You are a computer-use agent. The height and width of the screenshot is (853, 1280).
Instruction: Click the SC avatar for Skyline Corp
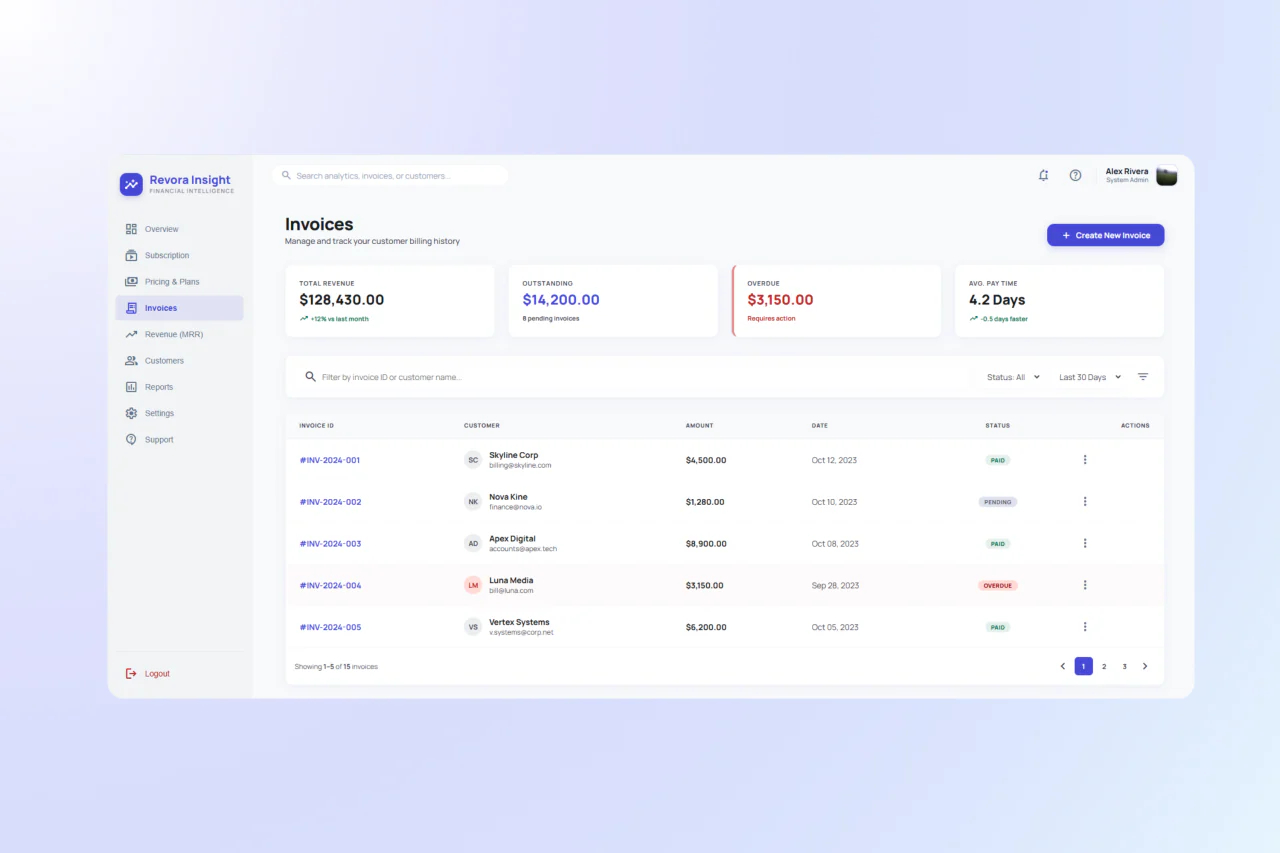[473, 460]
